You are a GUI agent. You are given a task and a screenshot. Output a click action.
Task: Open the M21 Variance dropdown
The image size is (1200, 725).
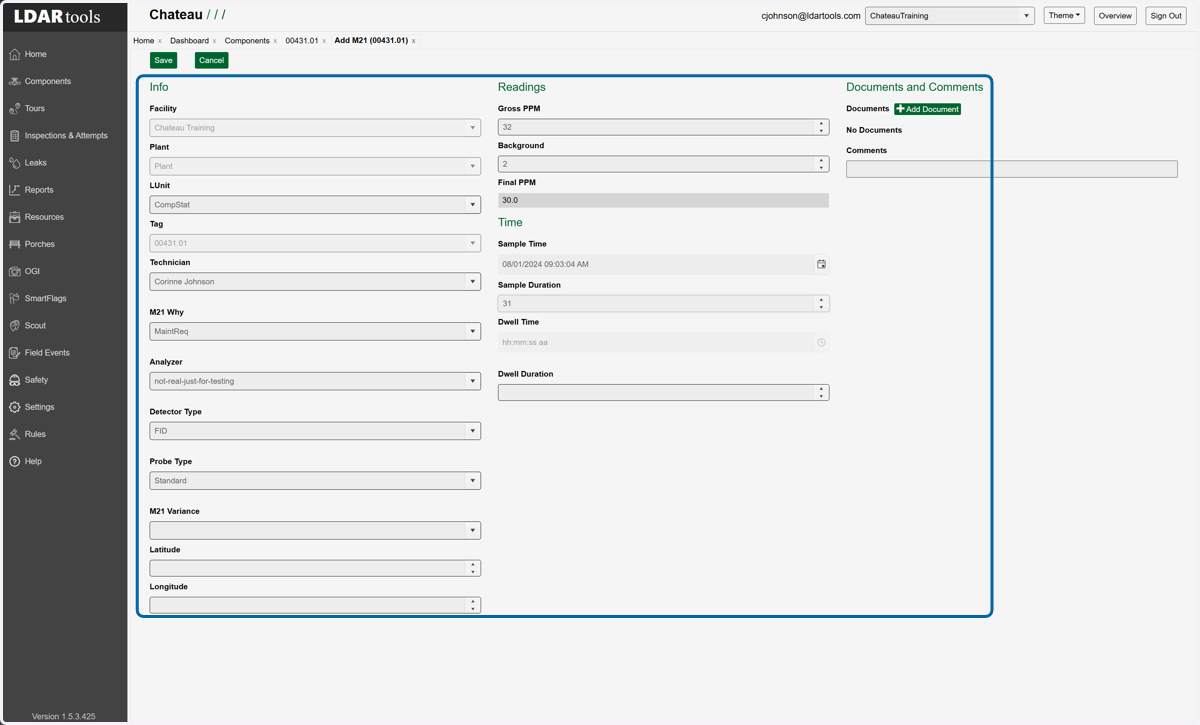click(x=315, y=530)
